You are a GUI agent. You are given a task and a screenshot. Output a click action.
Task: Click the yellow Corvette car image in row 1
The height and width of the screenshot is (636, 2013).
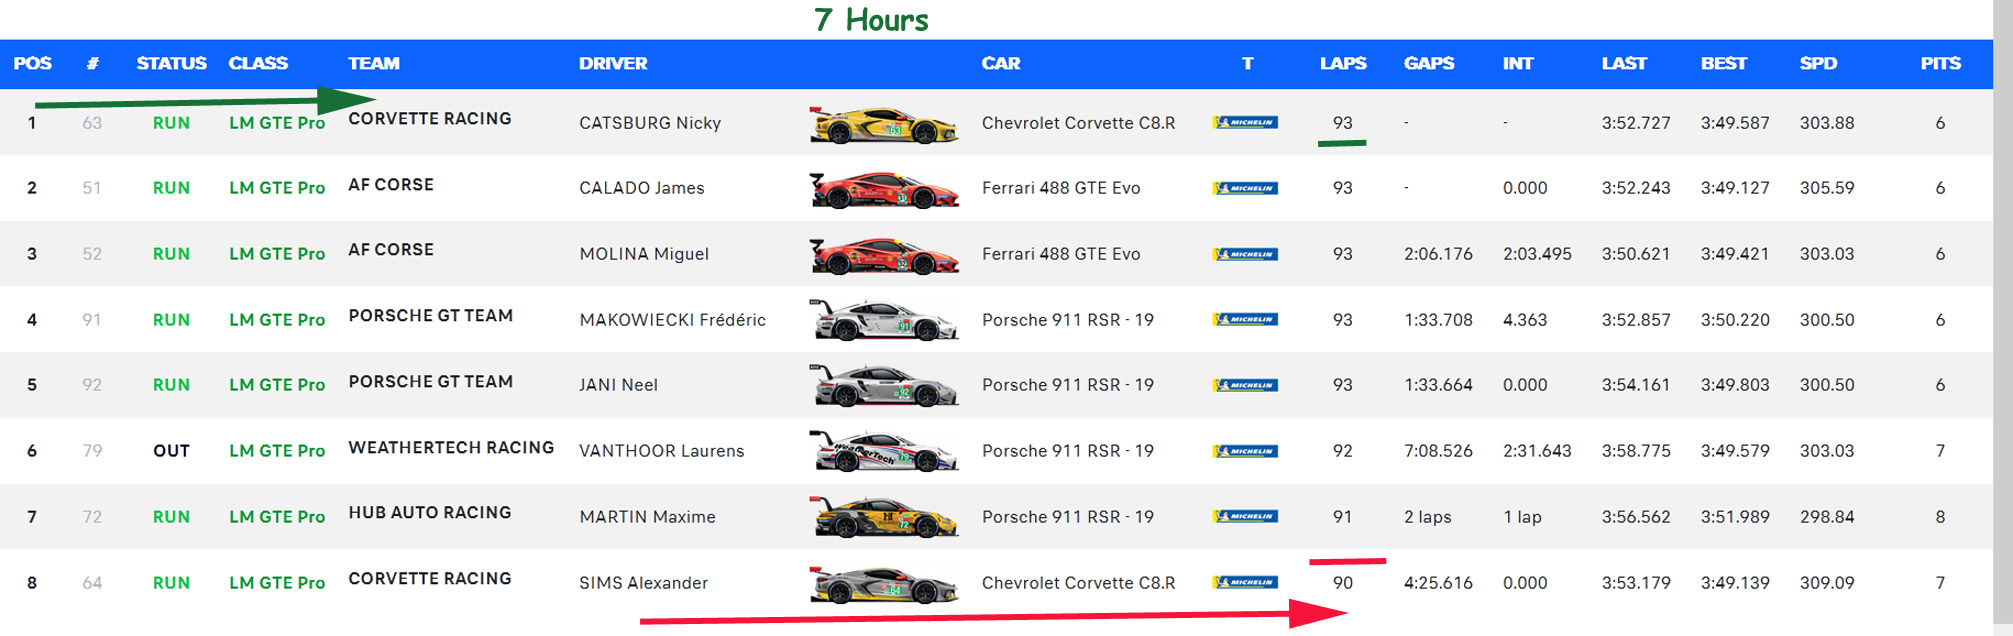pos(884,125)
